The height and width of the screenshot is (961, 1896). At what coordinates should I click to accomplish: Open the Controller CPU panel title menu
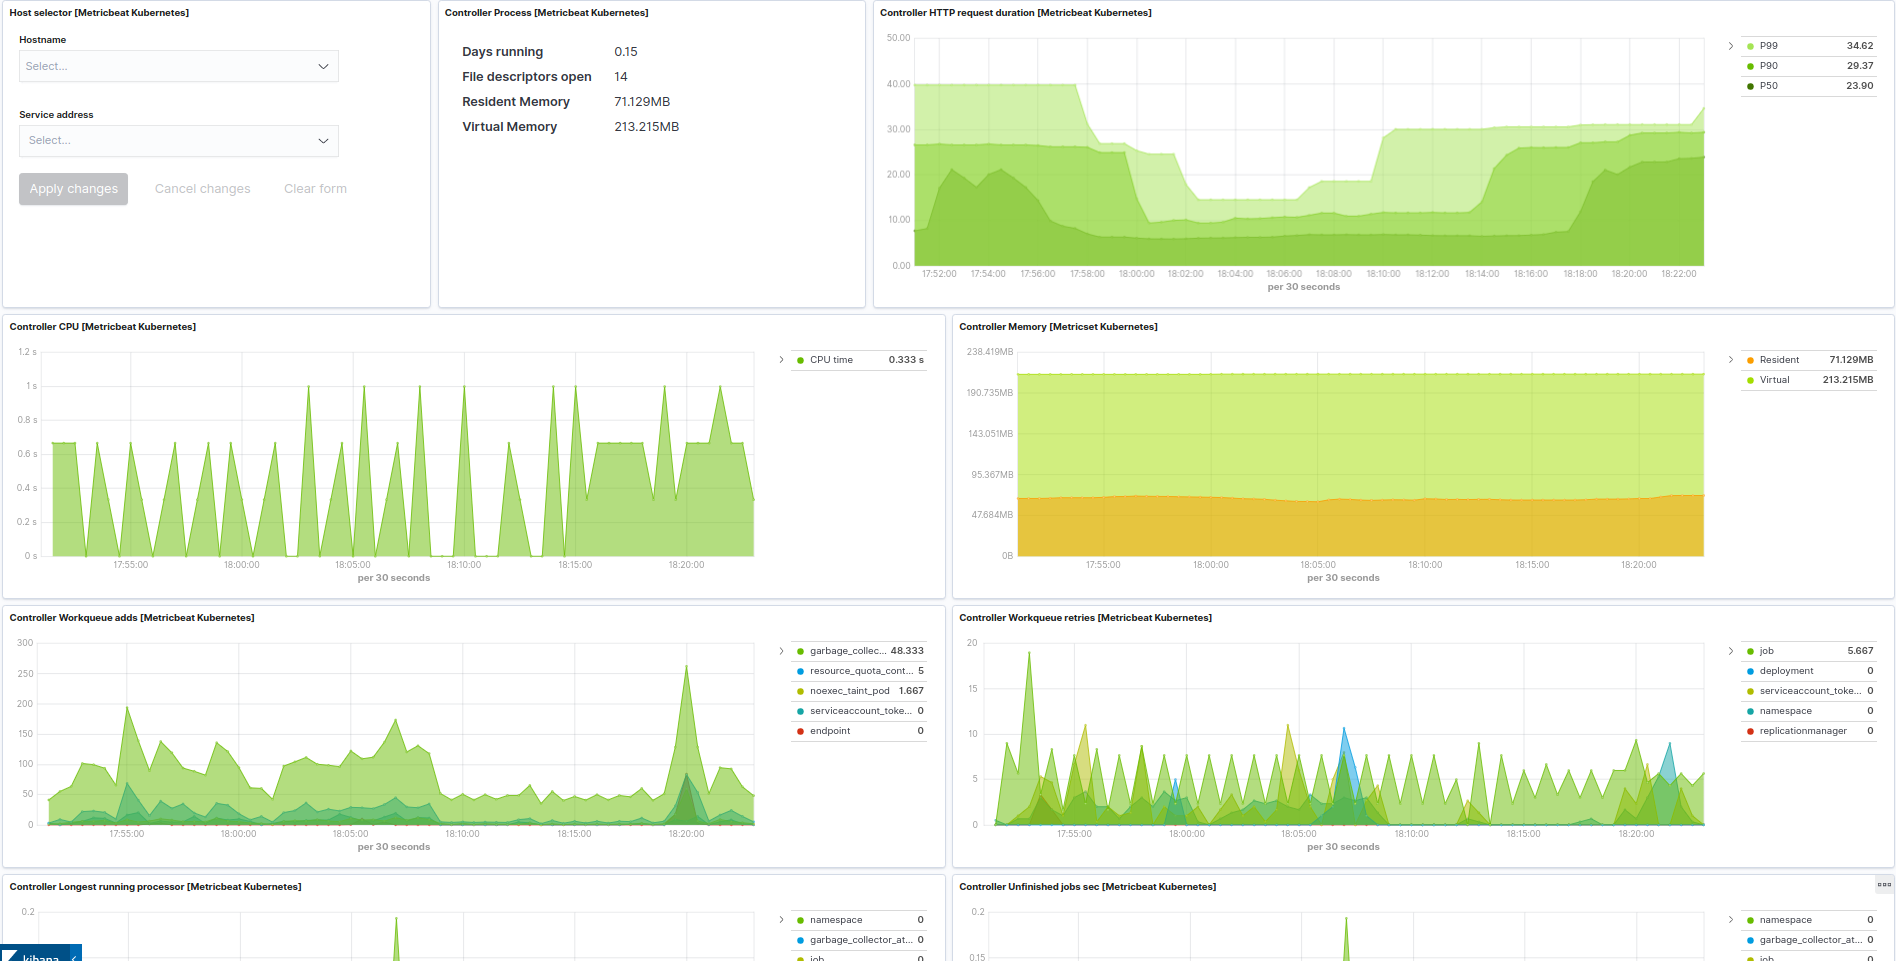click(x=102, y=326)
